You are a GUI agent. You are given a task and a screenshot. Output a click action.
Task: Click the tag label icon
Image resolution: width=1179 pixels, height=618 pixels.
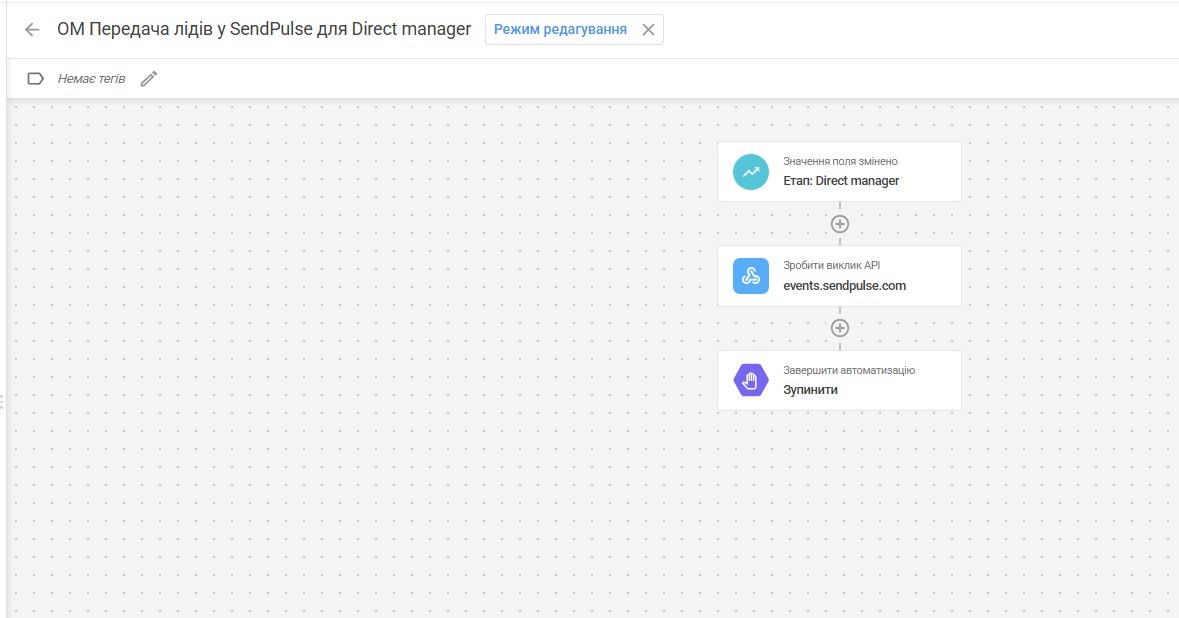point(35,78)
